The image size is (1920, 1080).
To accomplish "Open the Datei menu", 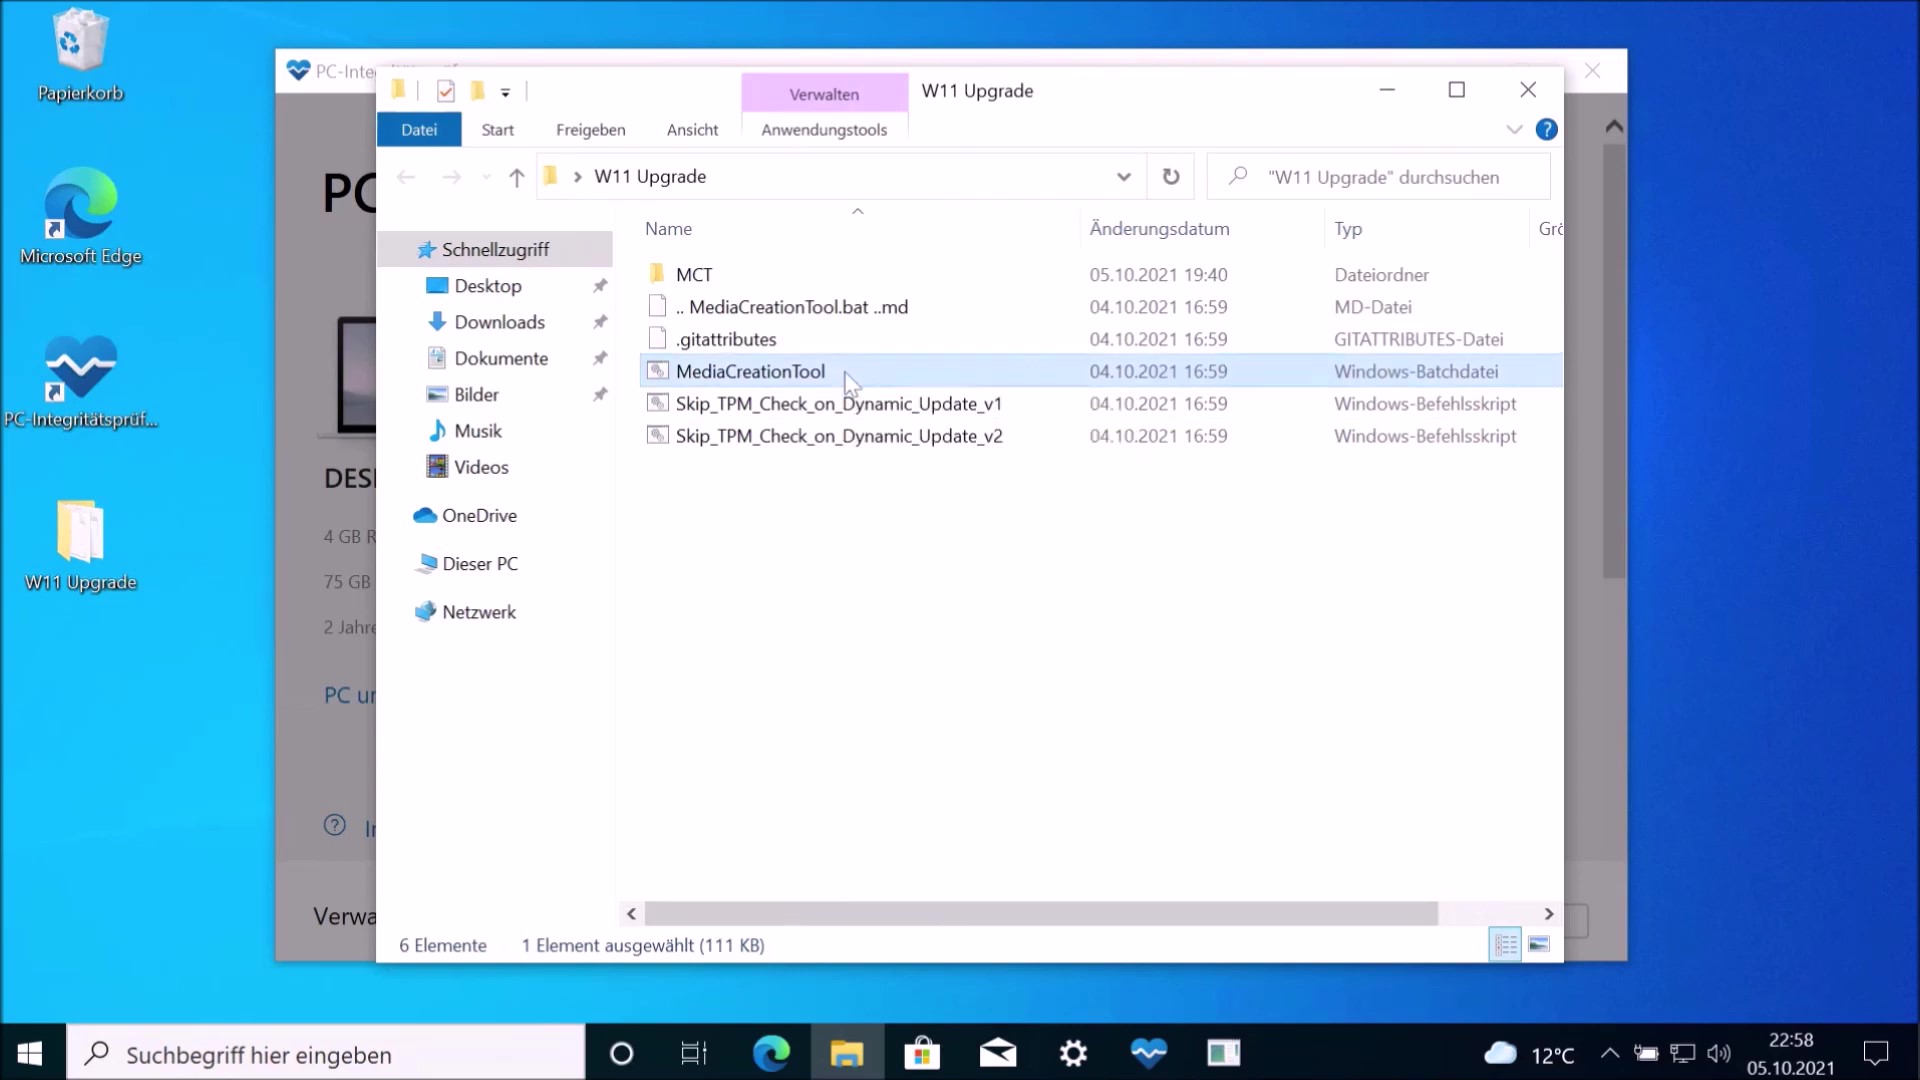I will click(419, 130).
